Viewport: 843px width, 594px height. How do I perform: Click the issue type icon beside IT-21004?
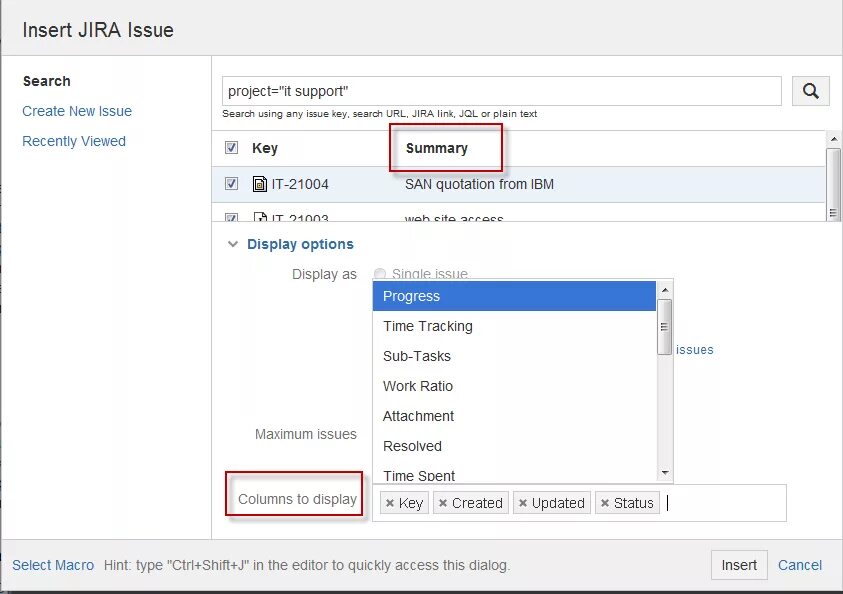[x=261, y=183]
